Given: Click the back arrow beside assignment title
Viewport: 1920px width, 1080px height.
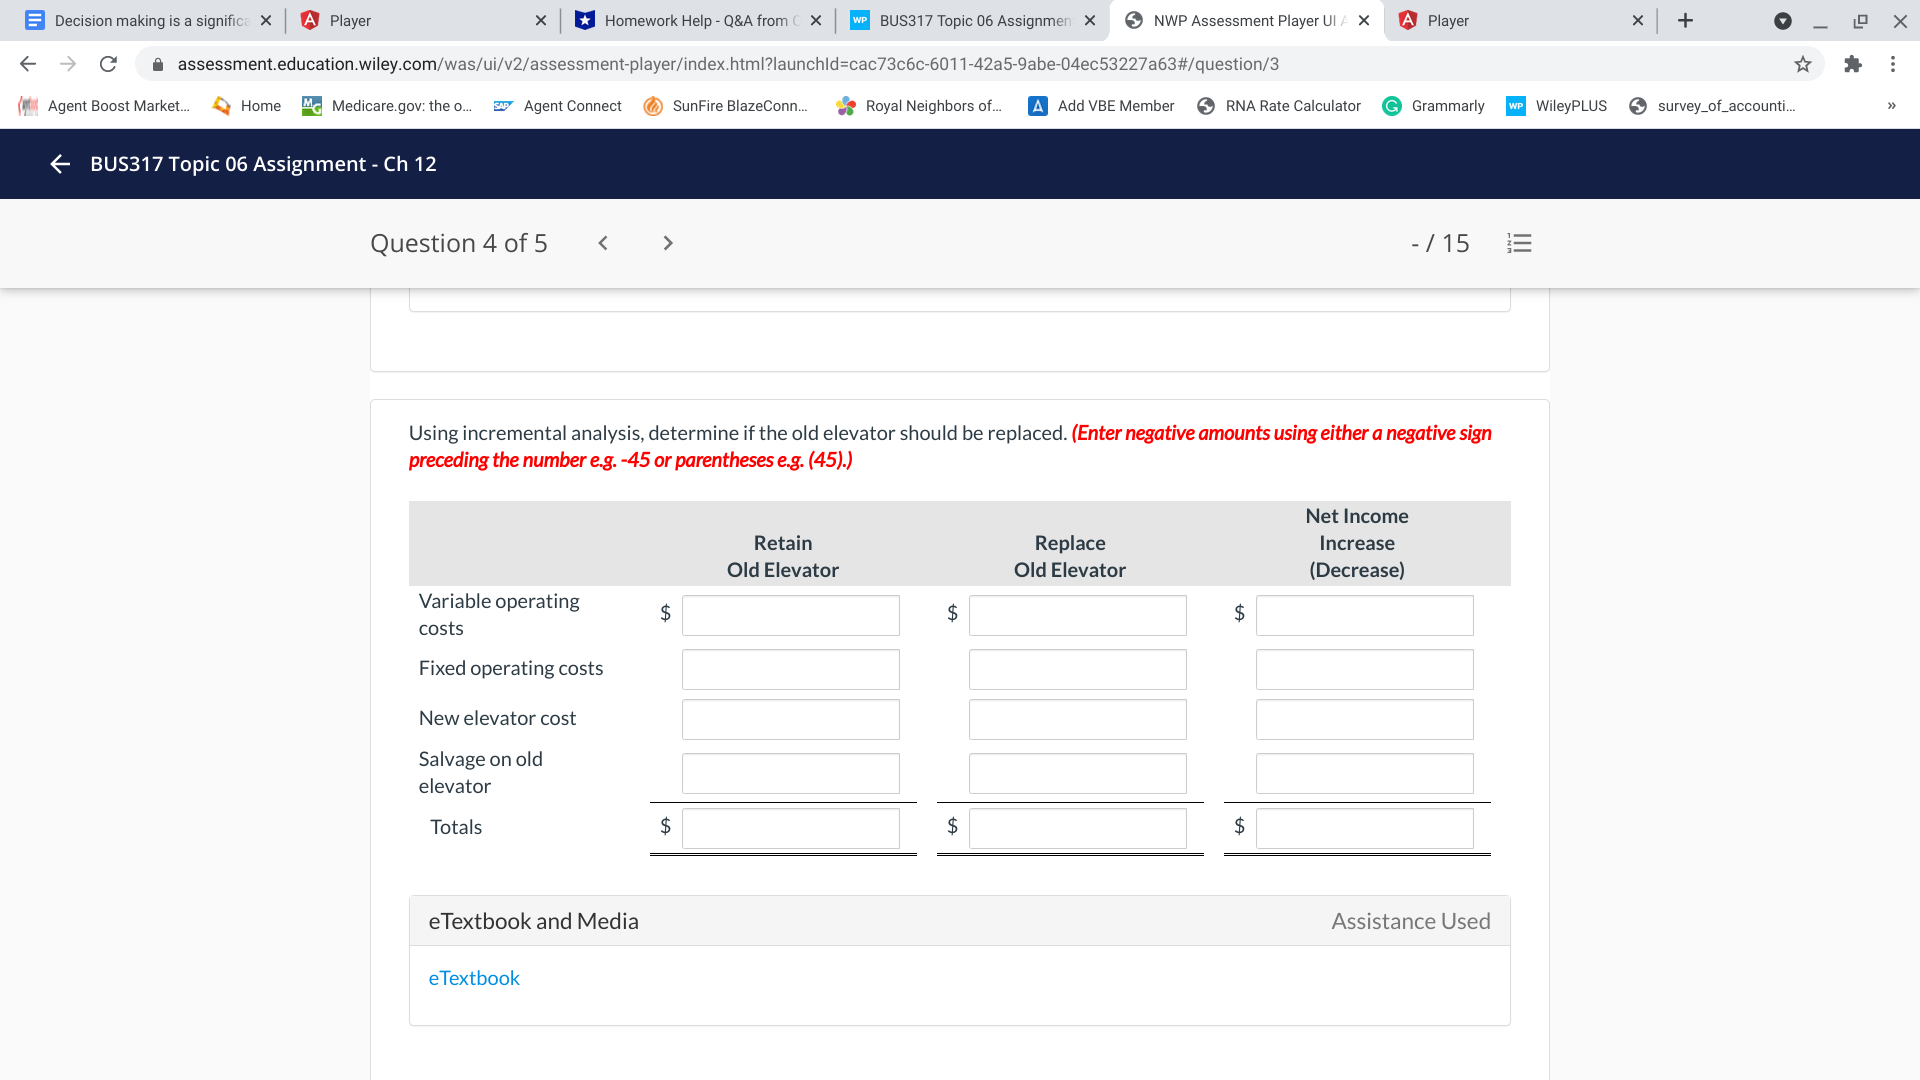Looking at the screenshot, I should pyautogui.click(x=60, y=164).
